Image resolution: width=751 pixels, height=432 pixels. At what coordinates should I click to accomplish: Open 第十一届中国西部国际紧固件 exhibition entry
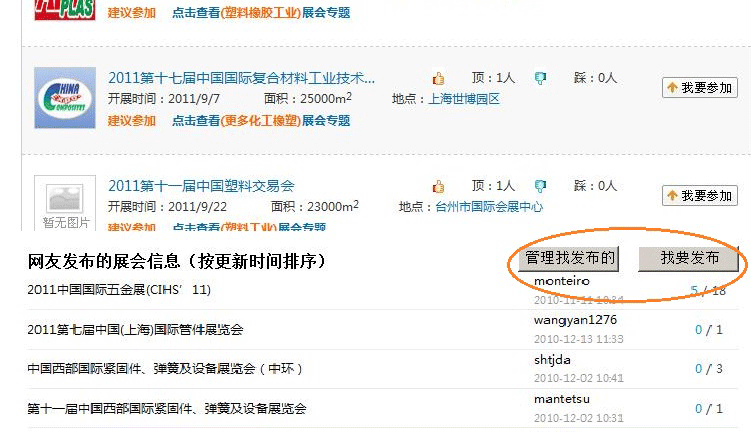click(166, 408)
